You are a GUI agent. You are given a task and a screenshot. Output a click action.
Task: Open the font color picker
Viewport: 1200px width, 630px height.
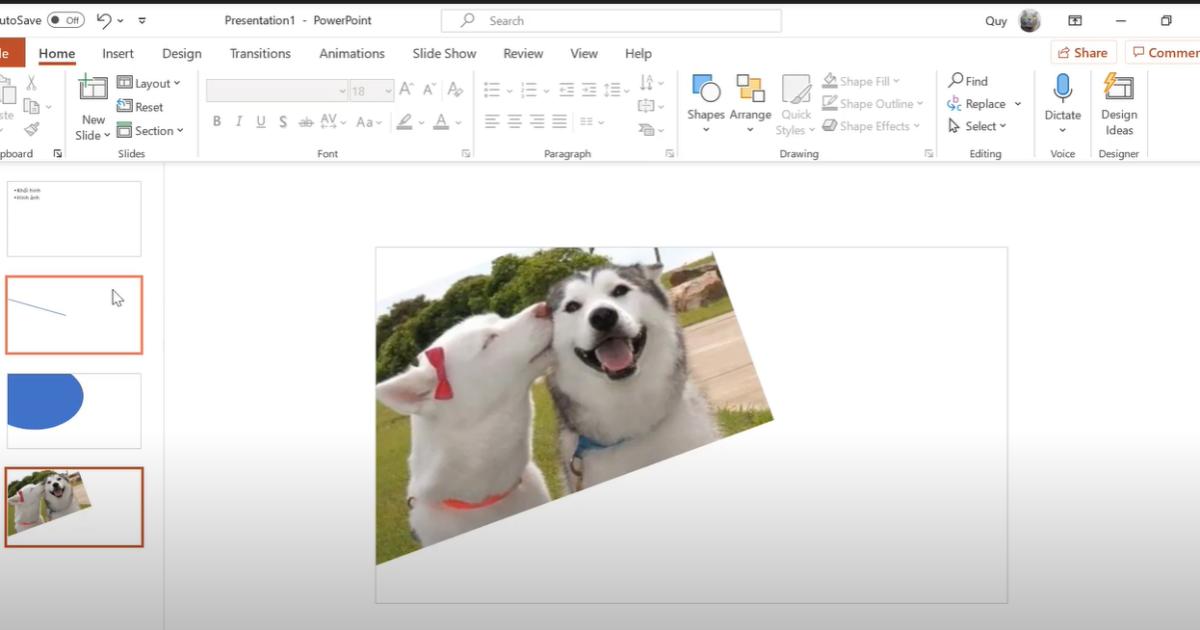(x=441, y=122)
